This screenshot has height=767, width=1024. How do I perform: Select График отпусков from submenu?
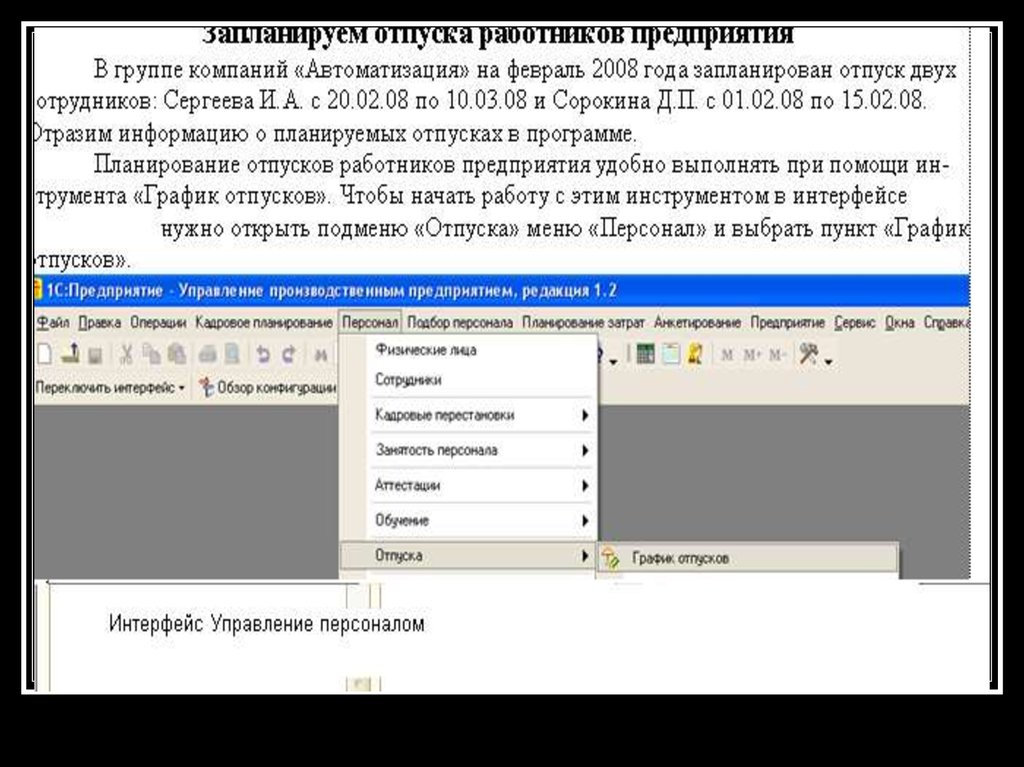pos(680,558)
